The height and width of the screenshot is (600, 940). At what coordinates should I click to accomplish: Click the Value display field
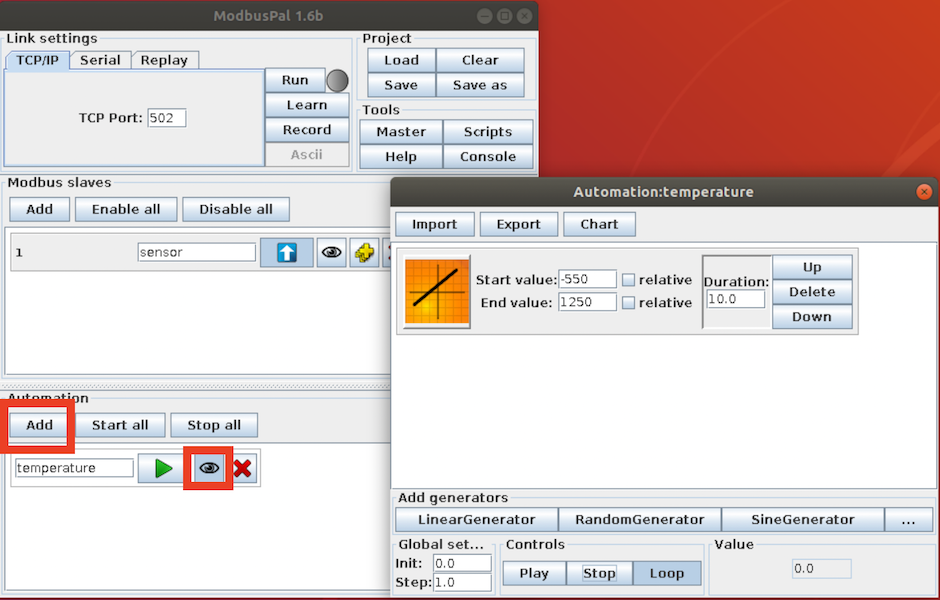(821, 569)
